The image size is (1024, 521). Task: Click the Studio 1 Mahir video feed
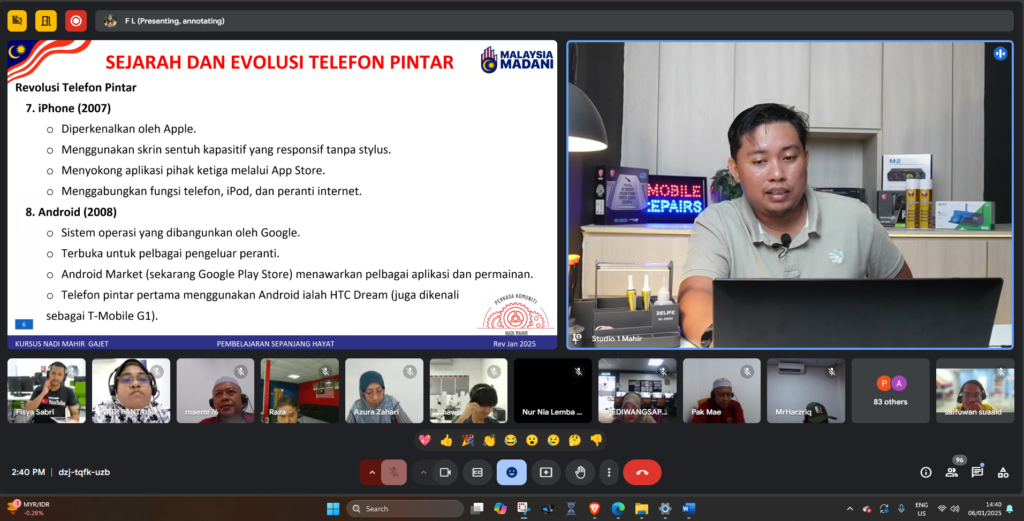point(790,195)
